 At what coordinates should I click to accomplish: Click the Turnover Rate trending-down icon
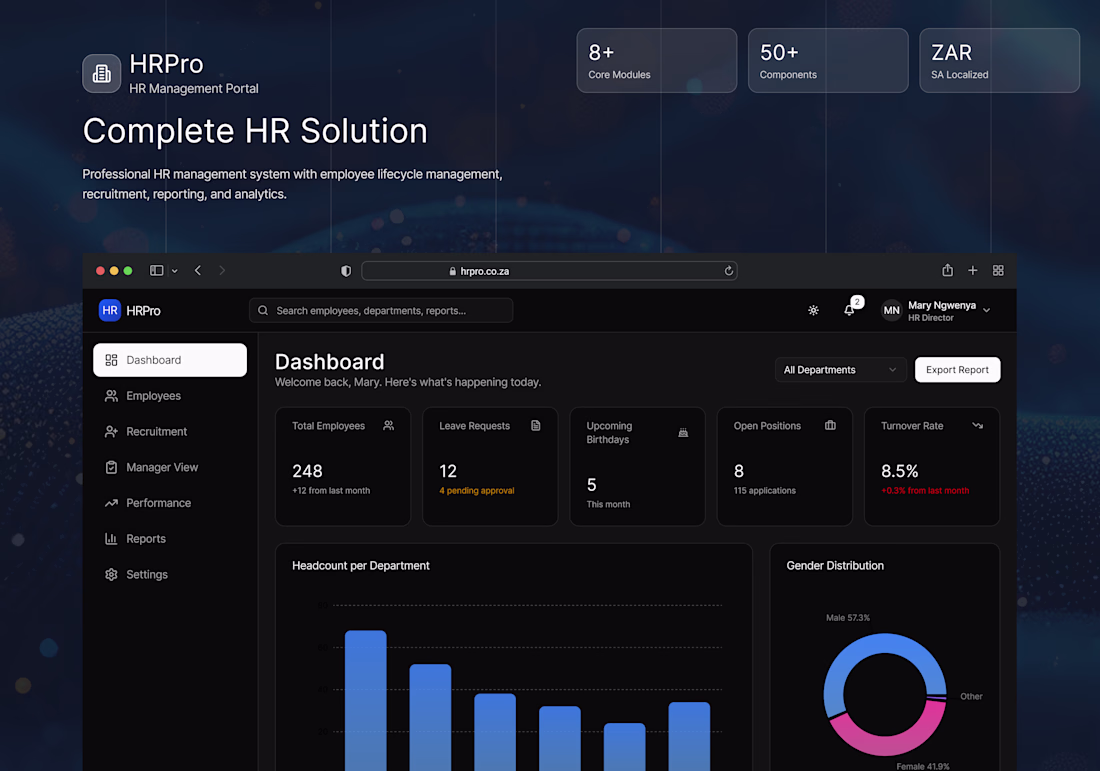(x=977, y=425)
